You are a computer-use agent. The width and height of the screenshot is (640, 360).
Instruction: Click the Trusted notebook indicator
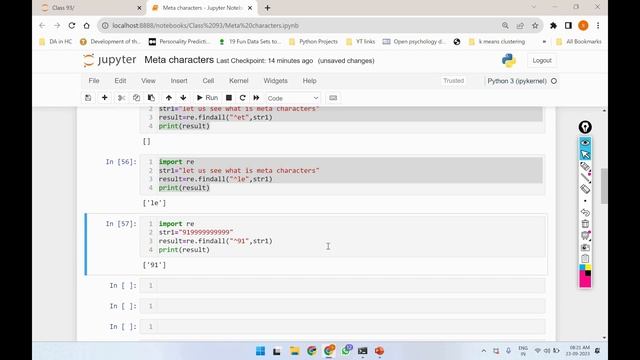pos(453,81)
